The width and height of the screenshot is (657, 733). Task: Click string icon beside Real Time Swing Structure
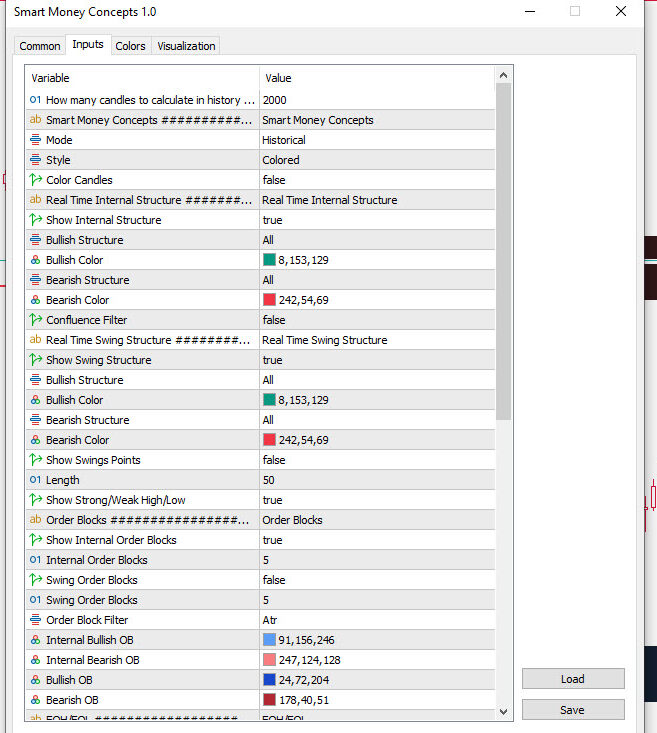coord(36,340)
